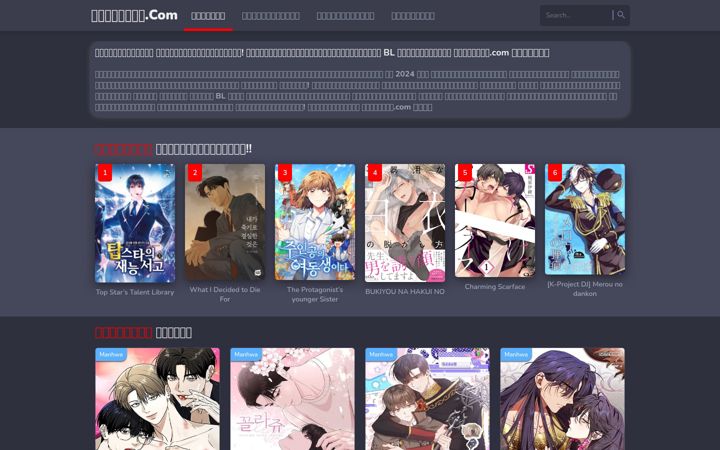Open the site logo ending in .Com

(x=134, y=15)
